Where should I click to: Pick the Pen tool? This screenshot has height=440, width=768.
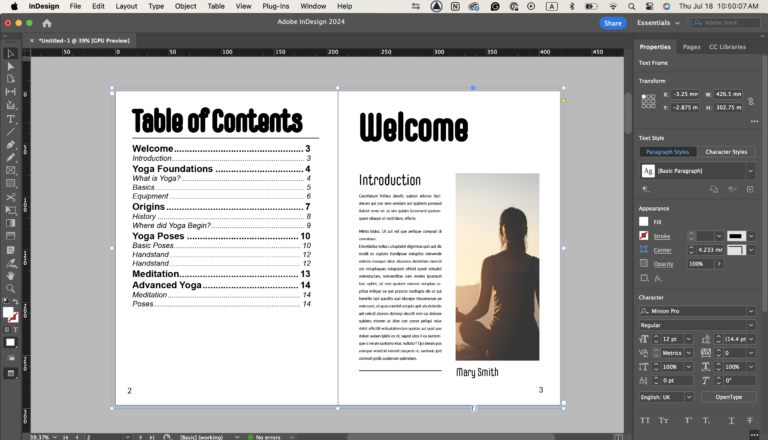10,144
